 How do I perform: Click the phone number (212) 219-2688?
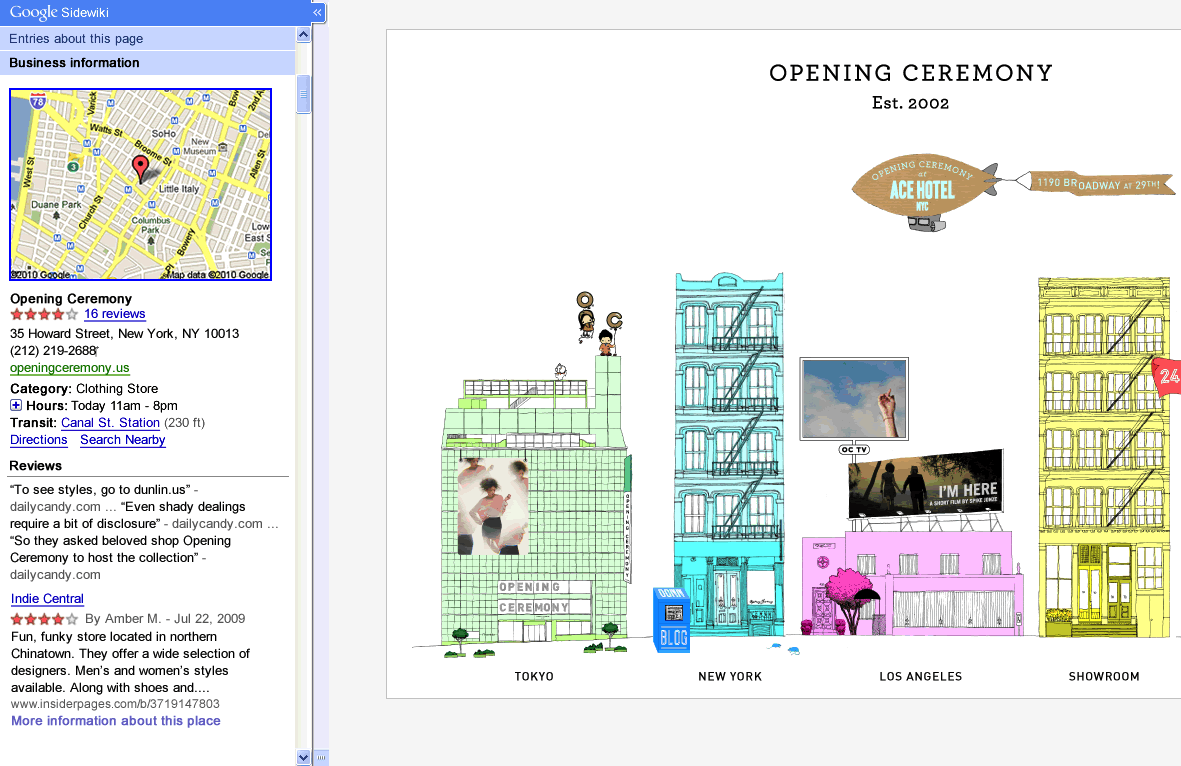tap(53, 350)
